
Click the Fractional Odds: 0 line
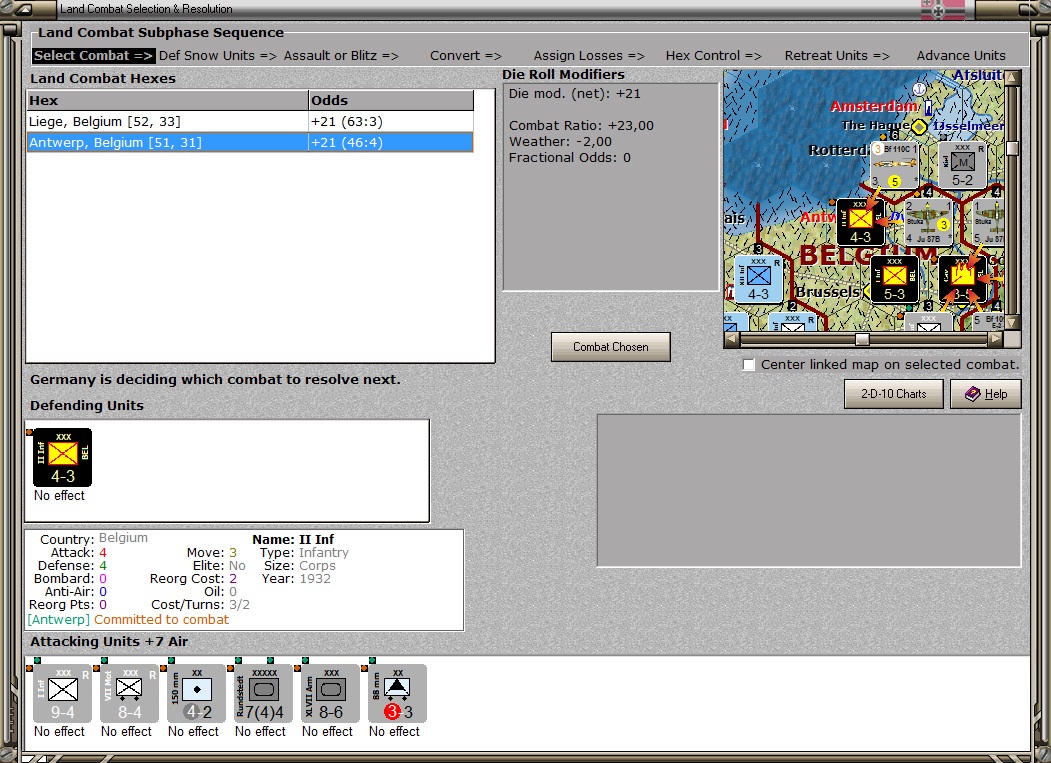pos(570,158)
